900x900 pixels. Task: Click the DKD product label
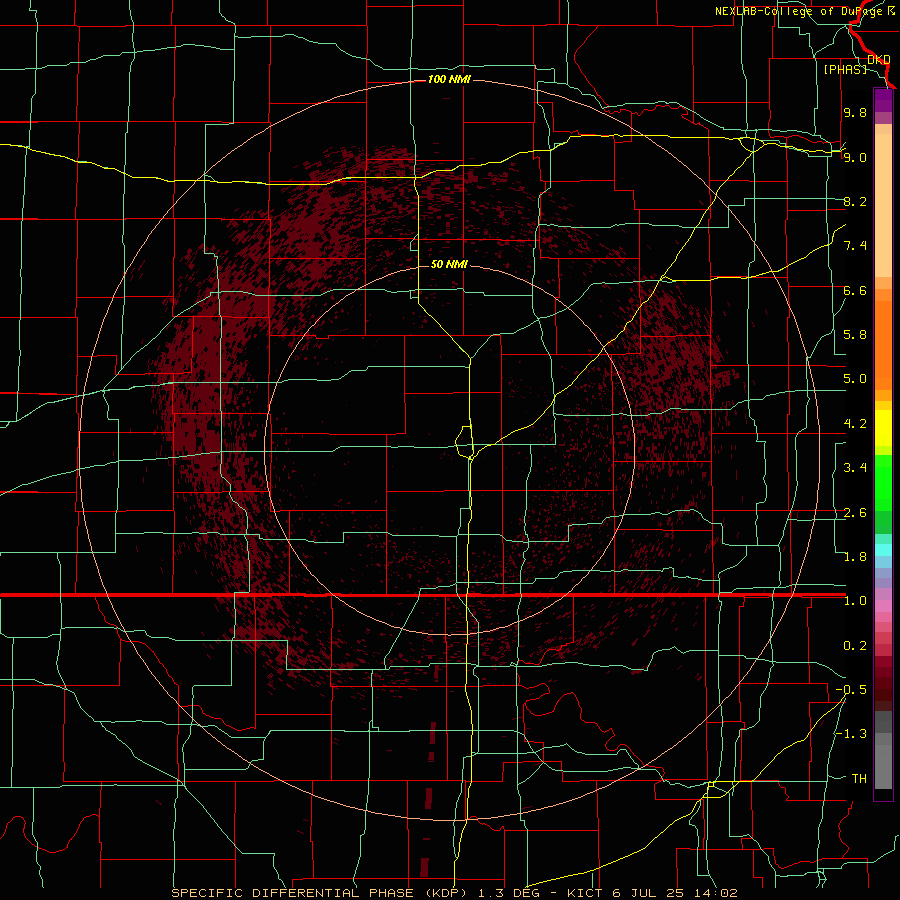(x=879, y=59)
